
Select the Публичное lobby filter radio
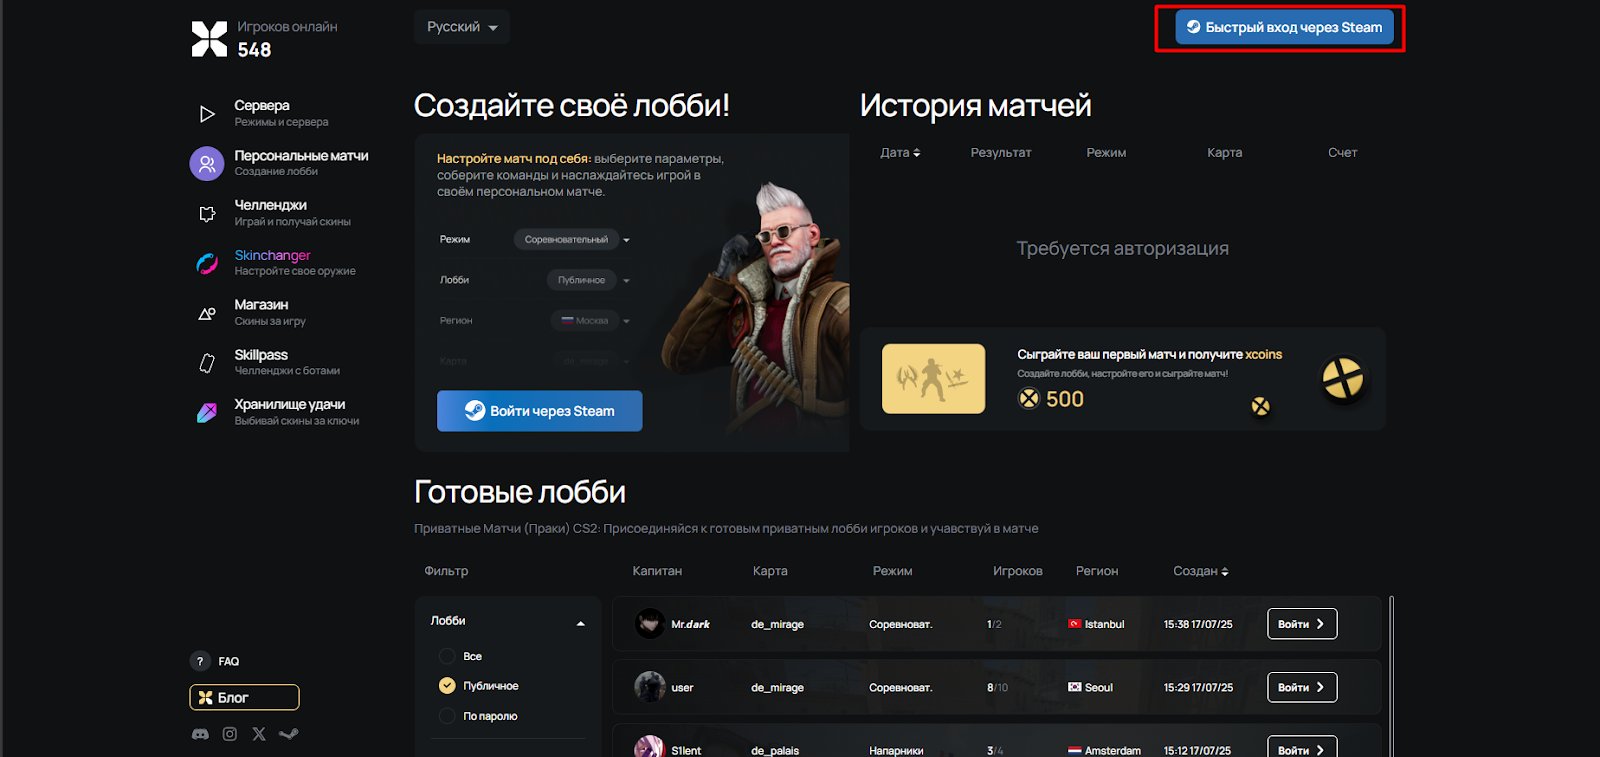tap(447, 686)
